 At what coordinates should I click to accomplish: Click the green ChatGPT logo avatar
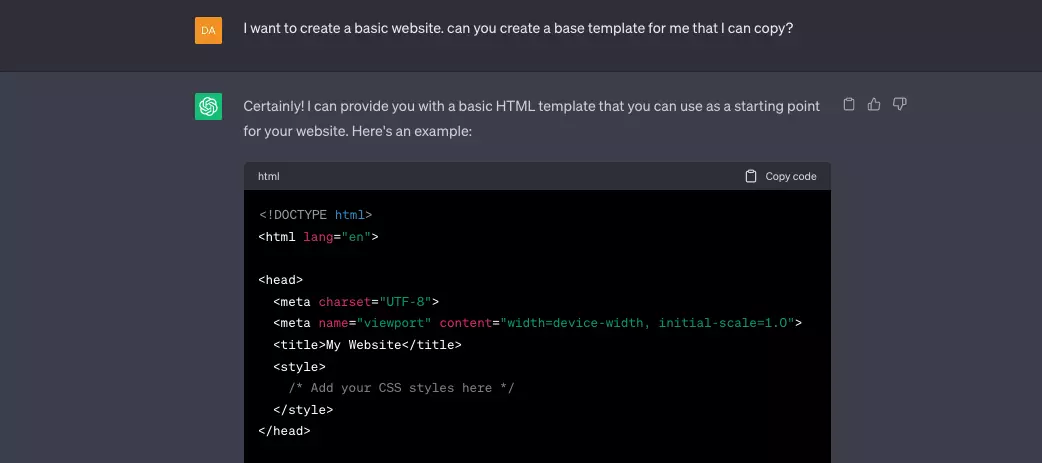pos(208,106)
